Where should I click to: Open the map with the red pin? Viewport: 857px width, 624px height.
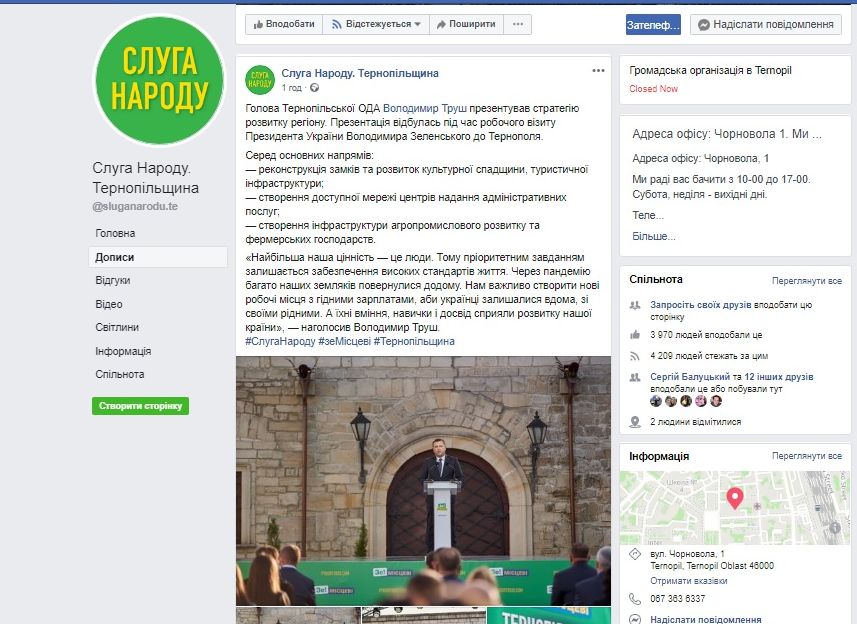point(735,508)
